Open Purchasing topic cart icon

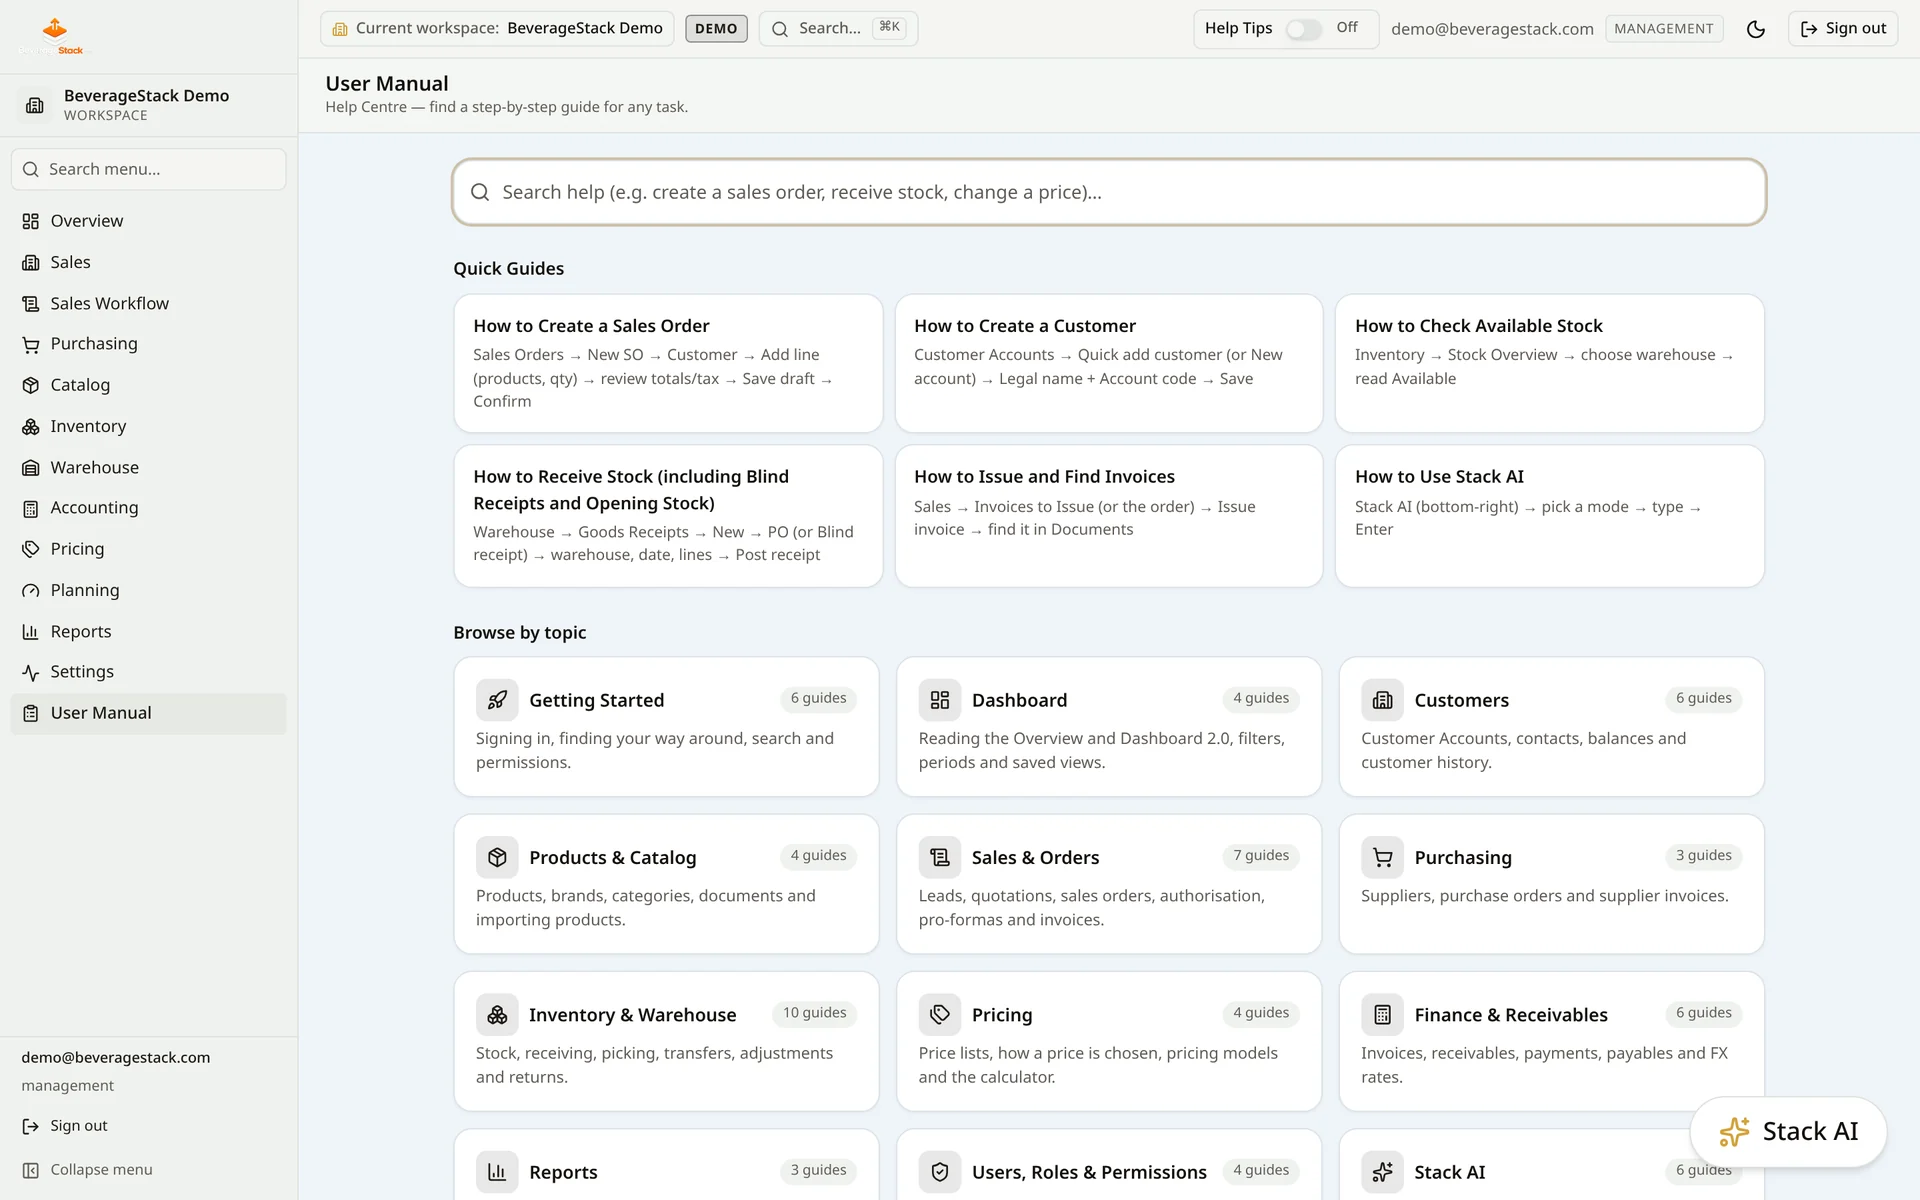[x=1382, y=857]
